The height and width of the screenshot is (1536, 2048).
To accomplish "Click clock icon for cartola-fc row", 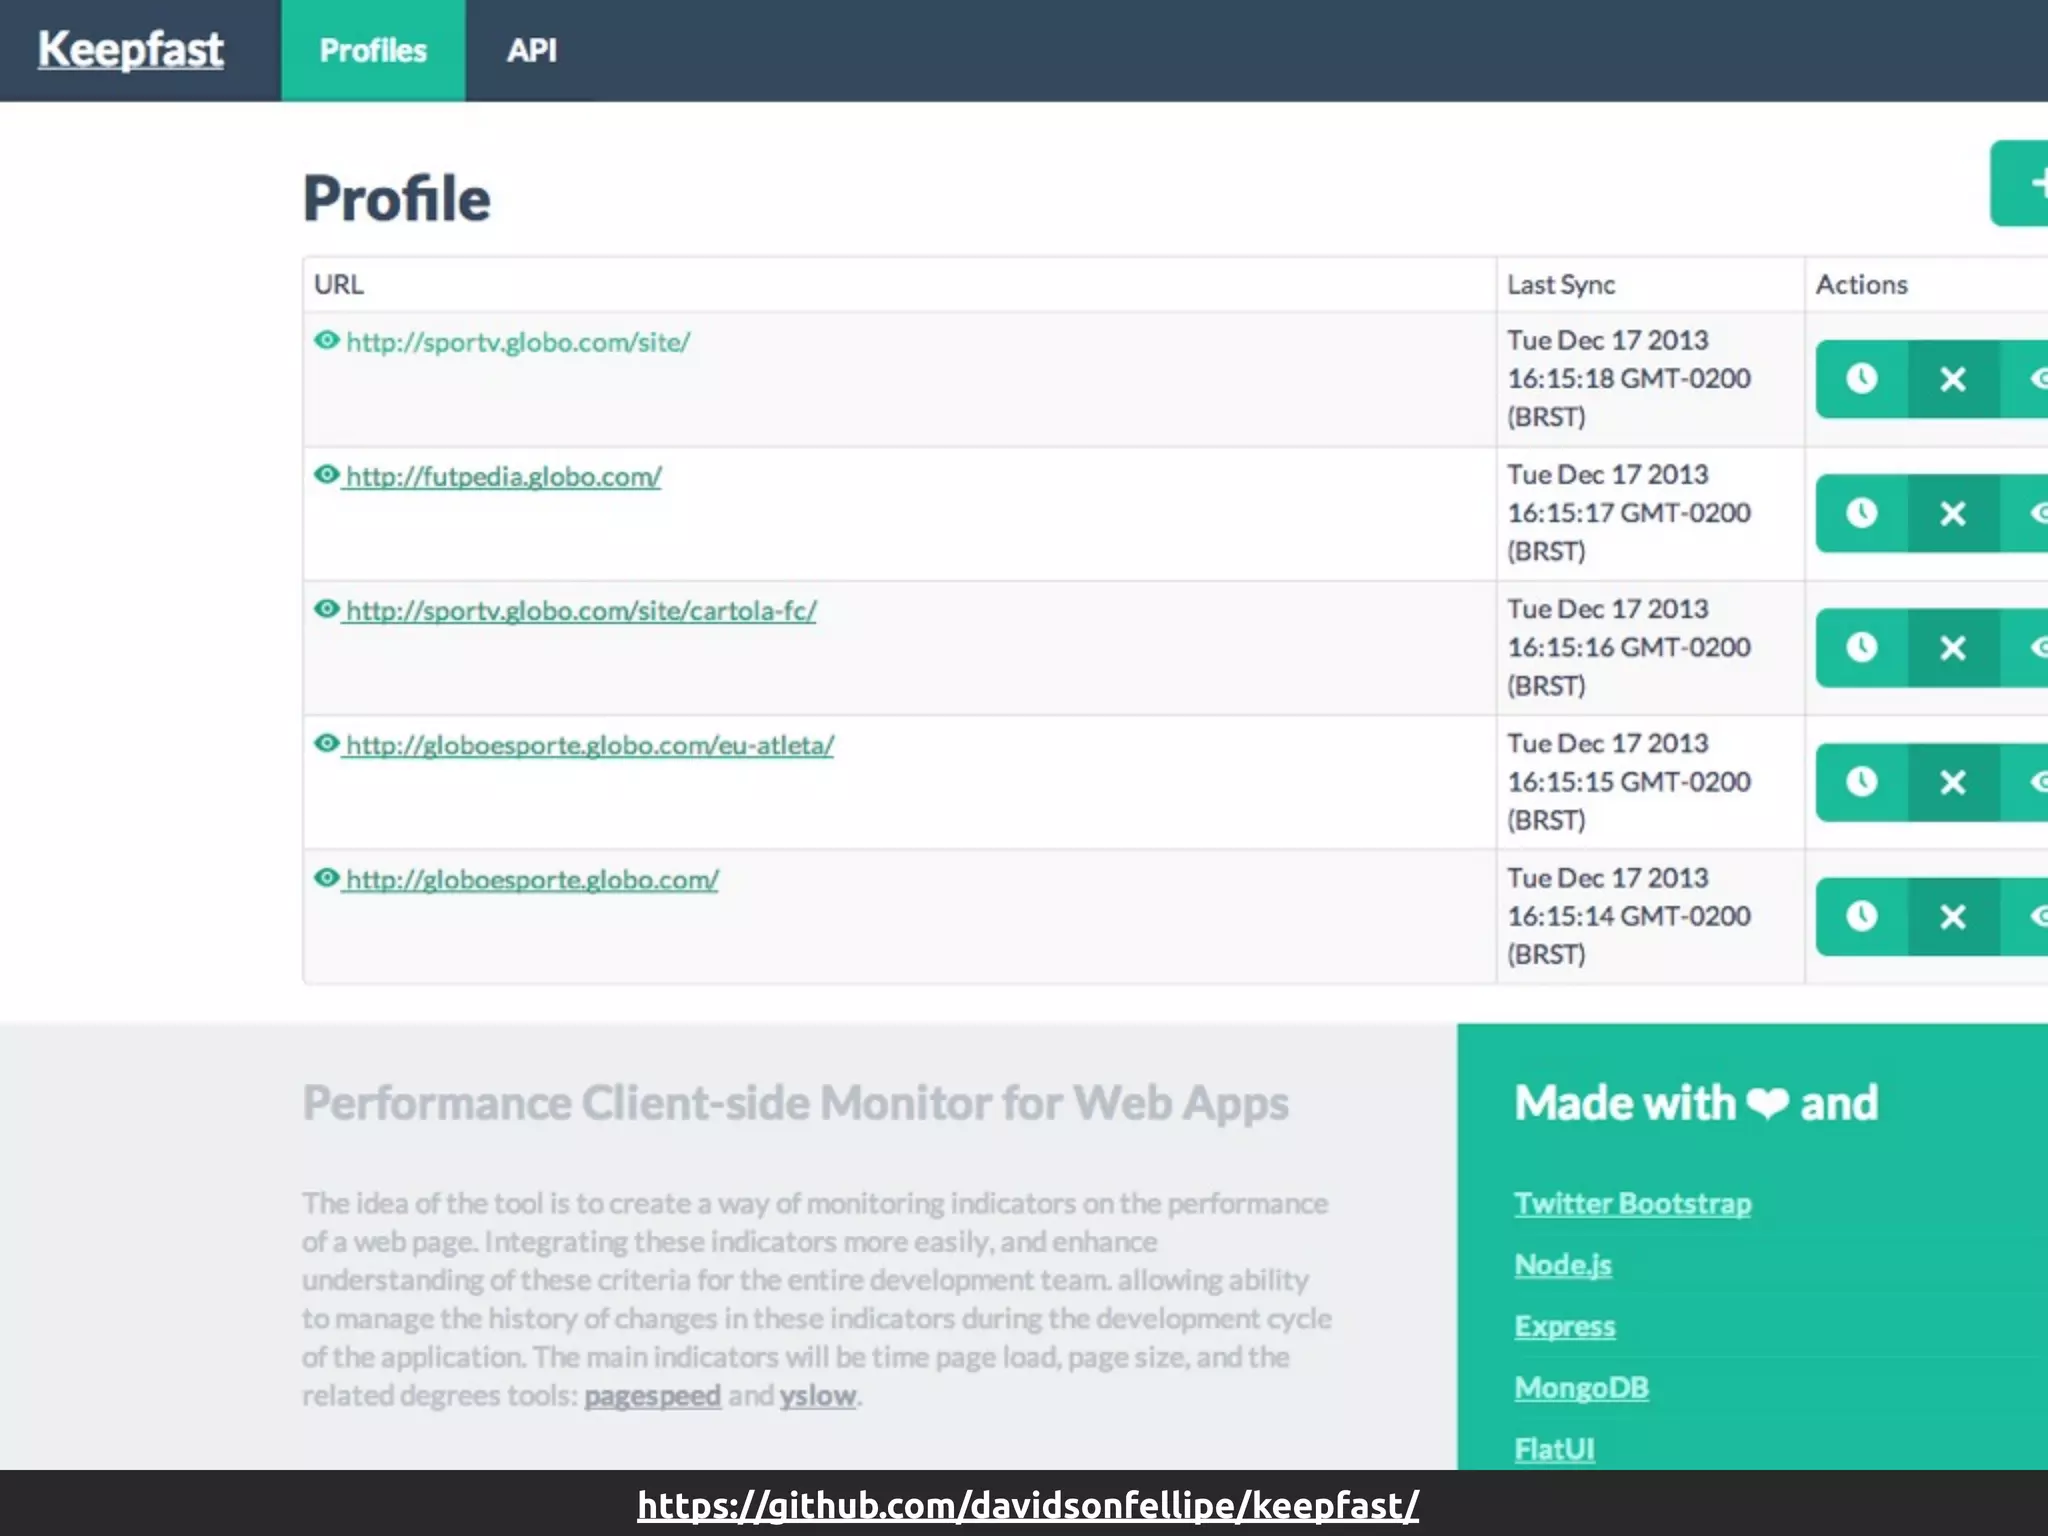I will (1861, 648).
